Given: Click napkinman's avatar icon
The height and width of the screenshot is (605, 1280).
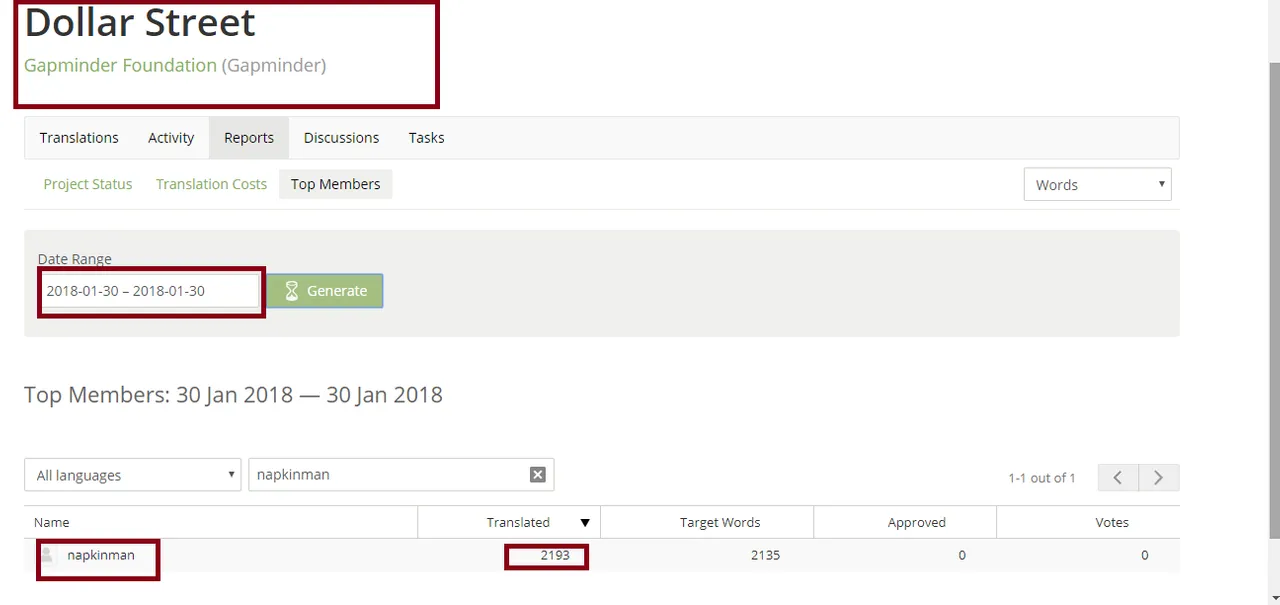Looking at the screenshot, I should pos(46,555).
